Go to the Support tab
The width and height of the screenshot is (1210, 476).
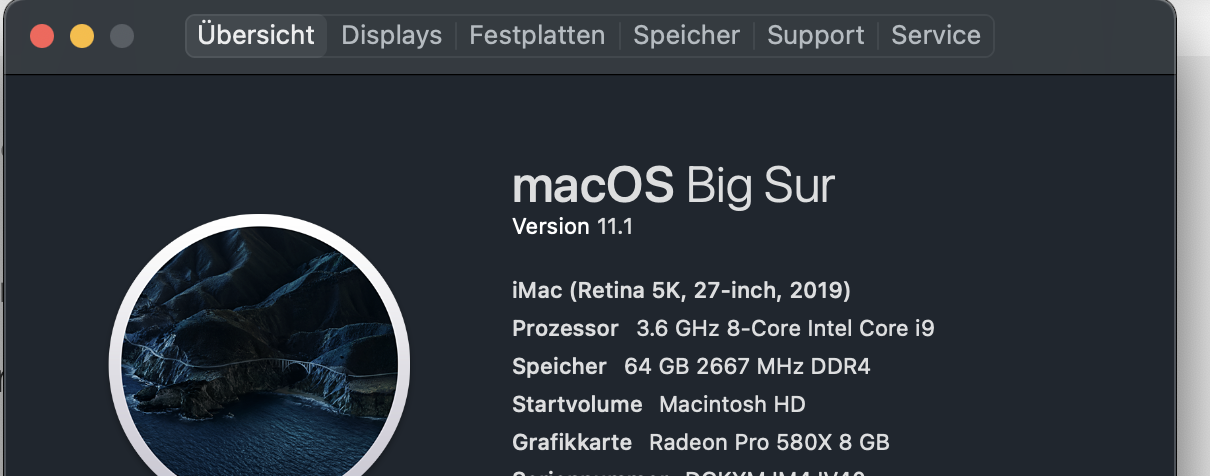tap(816, 36)
